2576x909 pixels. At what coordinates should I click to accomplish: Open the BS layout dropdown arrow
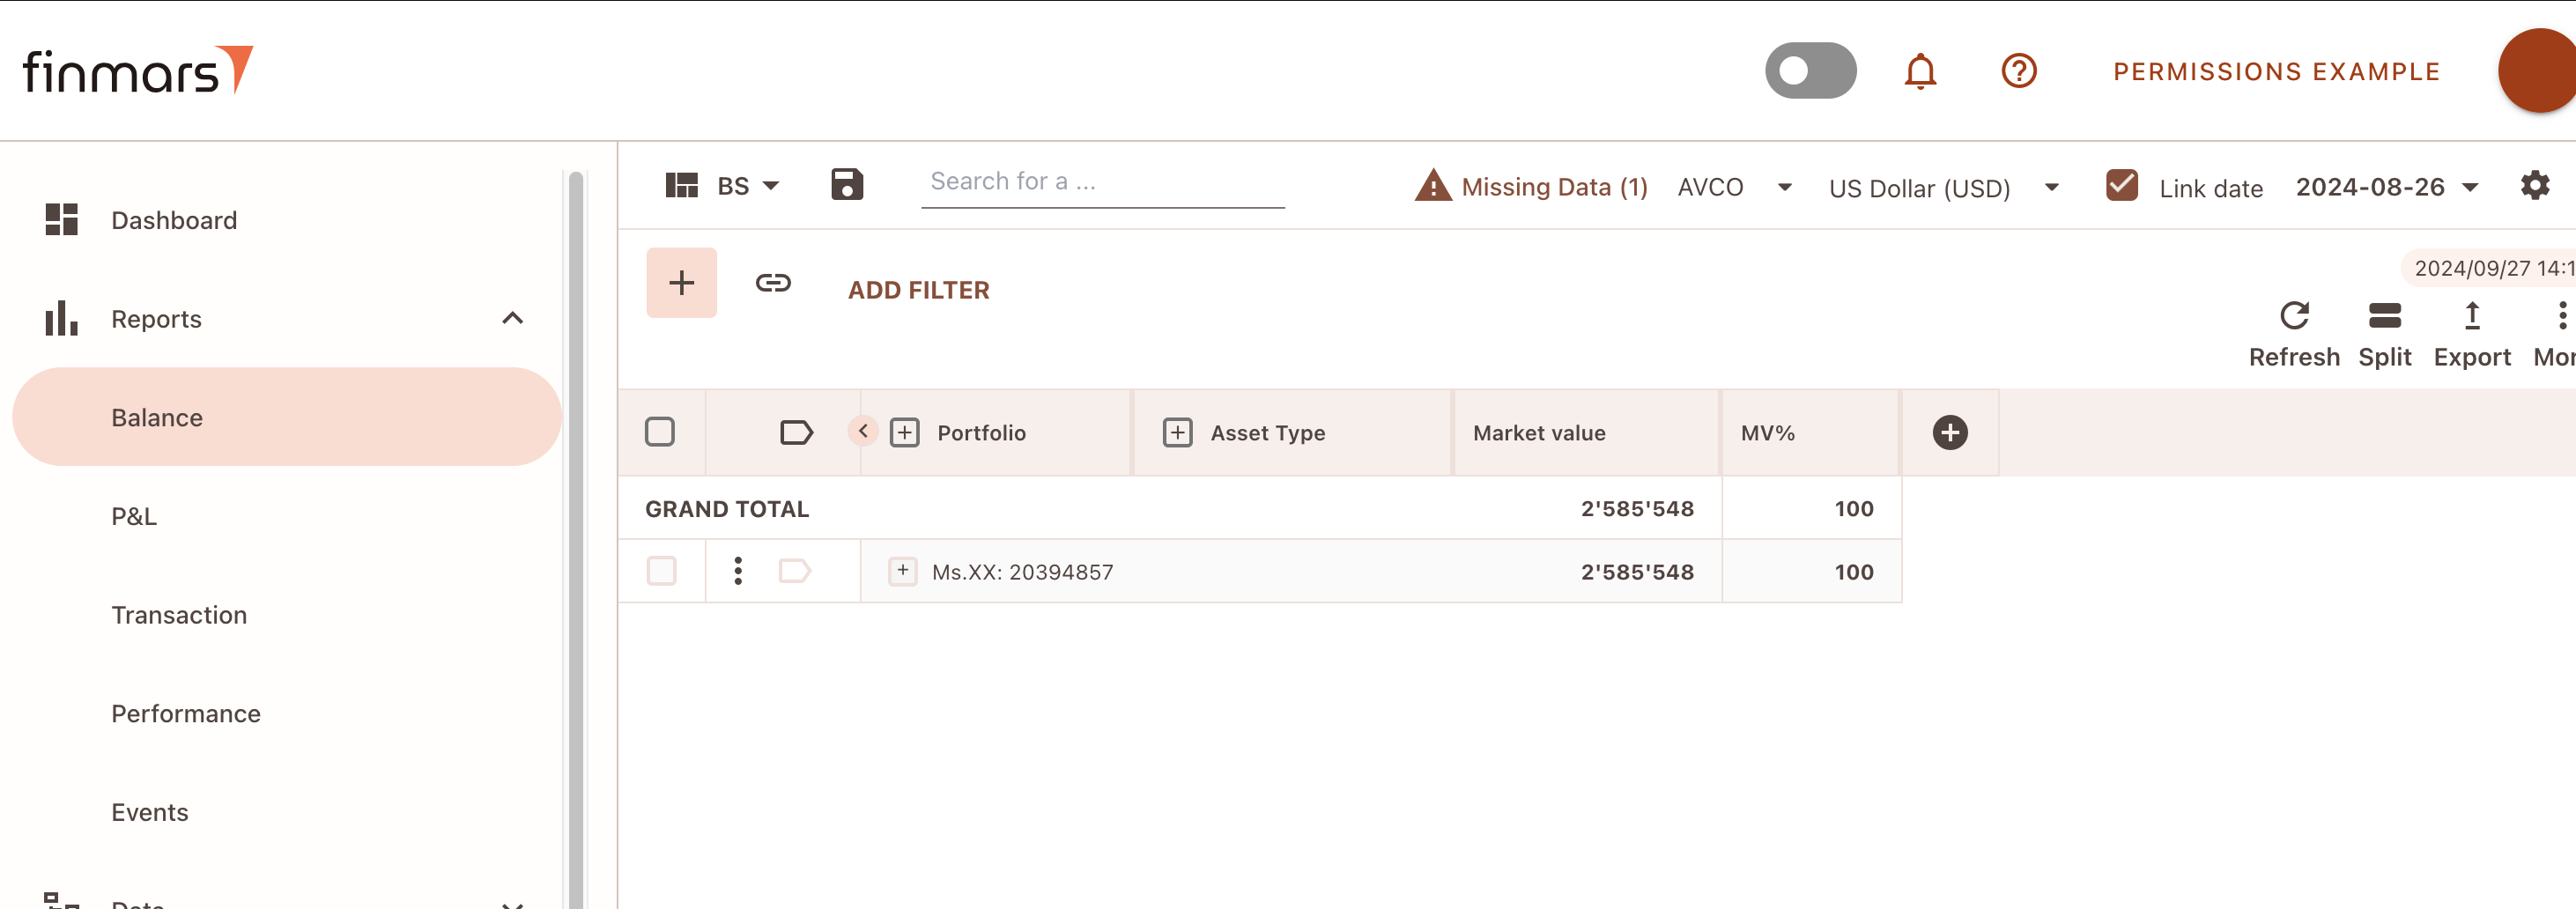(771, 186)
